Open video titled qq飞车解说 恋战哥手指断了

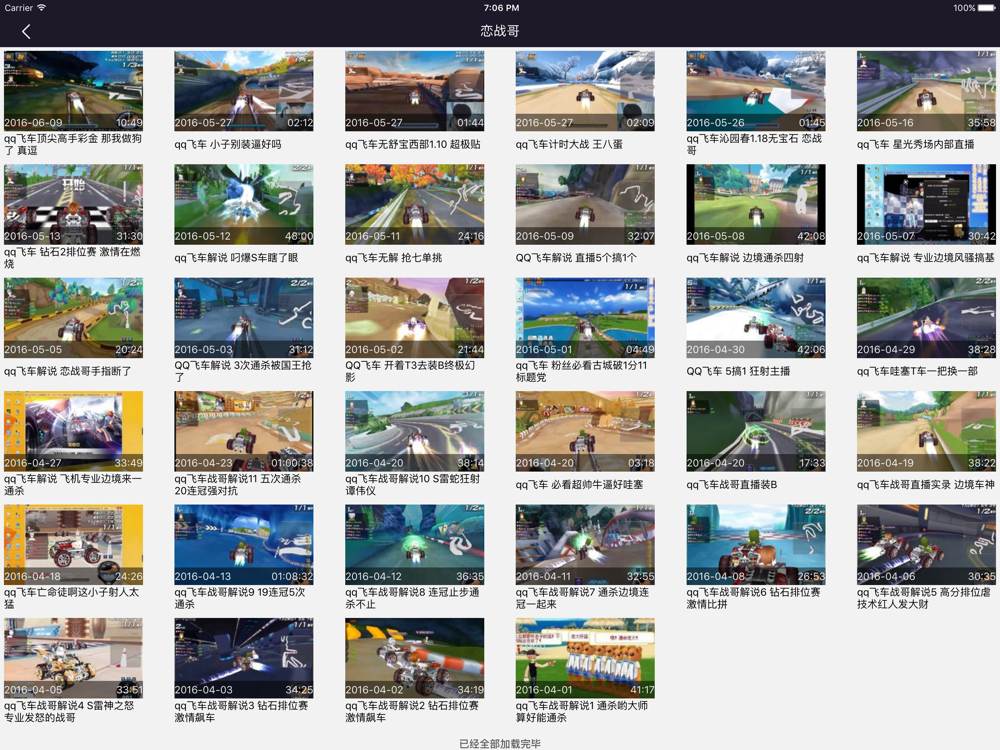(x=68, y=371)
